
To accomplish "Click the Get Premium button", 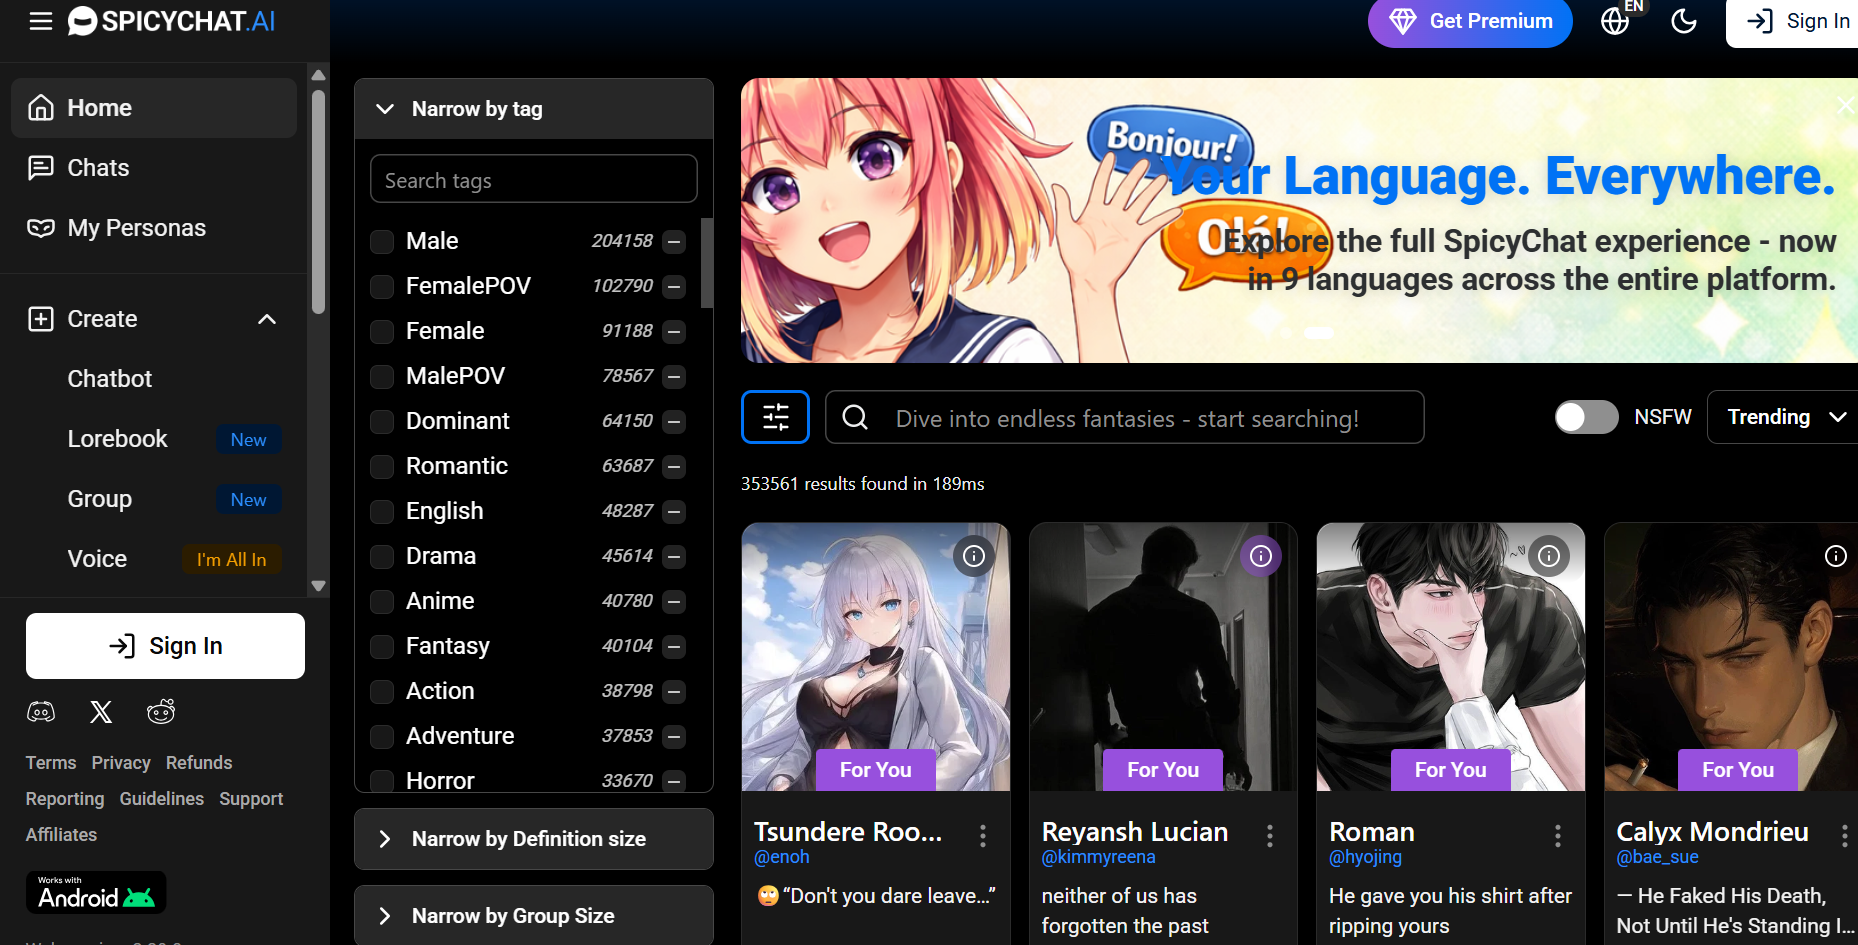I will pyautogui.click(x=1469, y=20).
